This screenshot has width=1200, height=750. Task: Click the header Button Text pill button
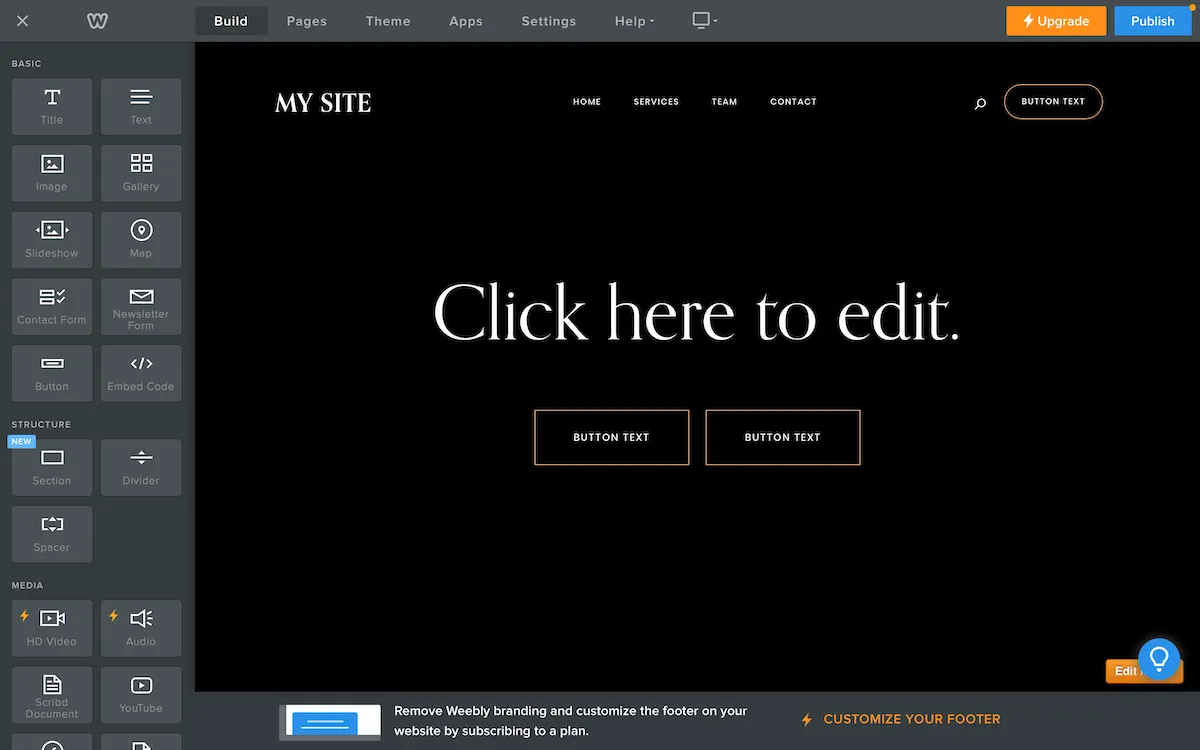point(1053,102)
